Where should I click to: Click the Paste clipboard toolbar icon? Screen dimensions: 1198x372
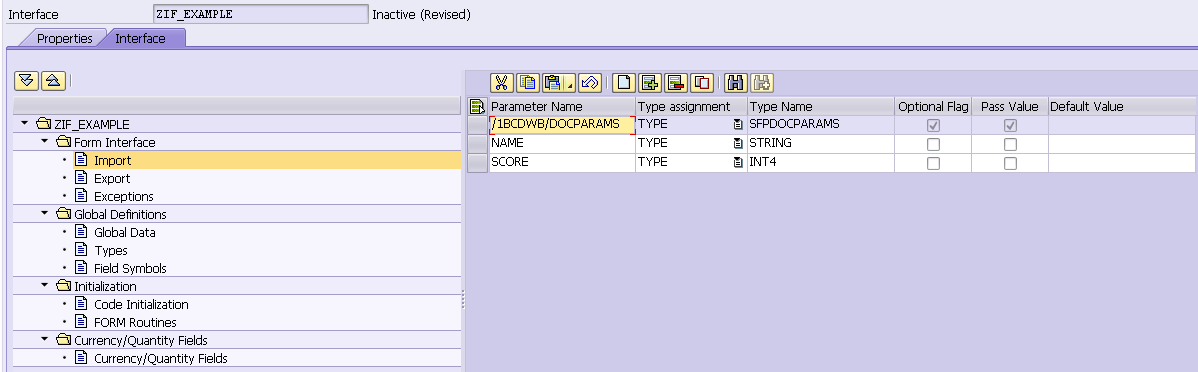click(552, 82)
